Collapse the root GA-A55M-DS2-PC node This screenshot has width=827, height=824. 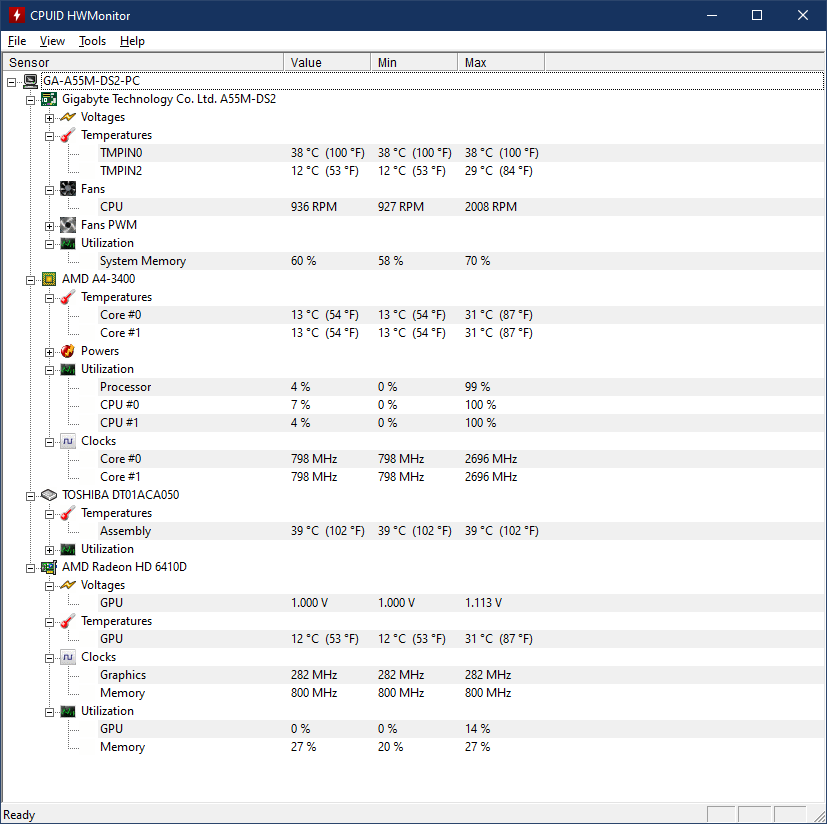point(12,82)
